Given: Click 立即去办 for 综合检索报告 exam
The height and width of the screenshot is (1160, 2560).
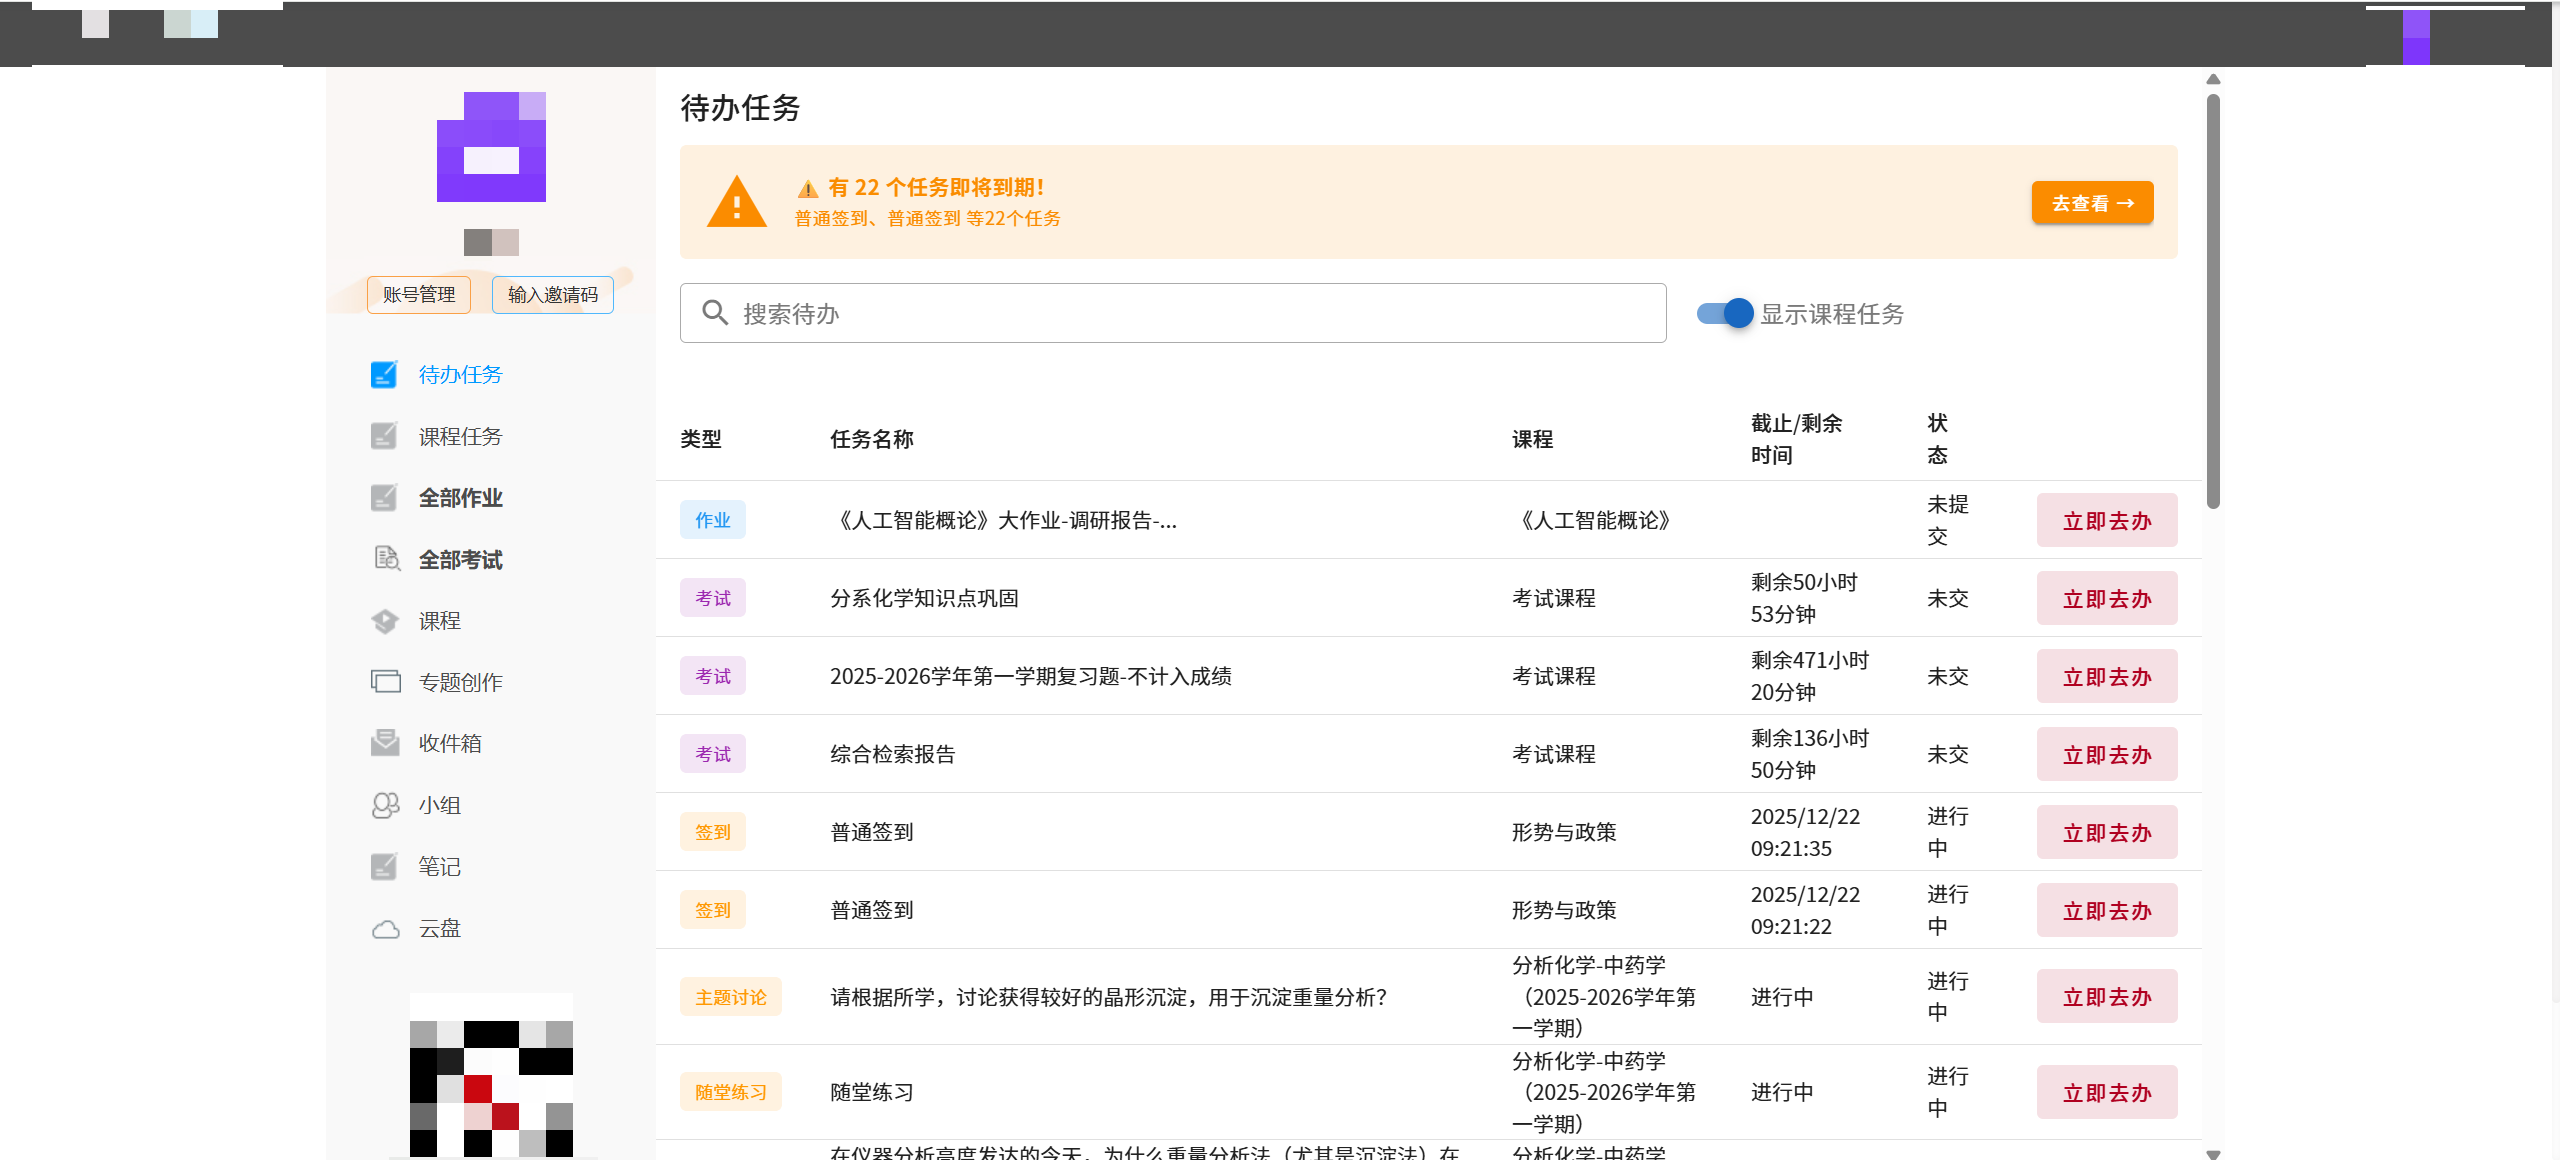Looking at the screenshot, I should tap(2106, 755).
